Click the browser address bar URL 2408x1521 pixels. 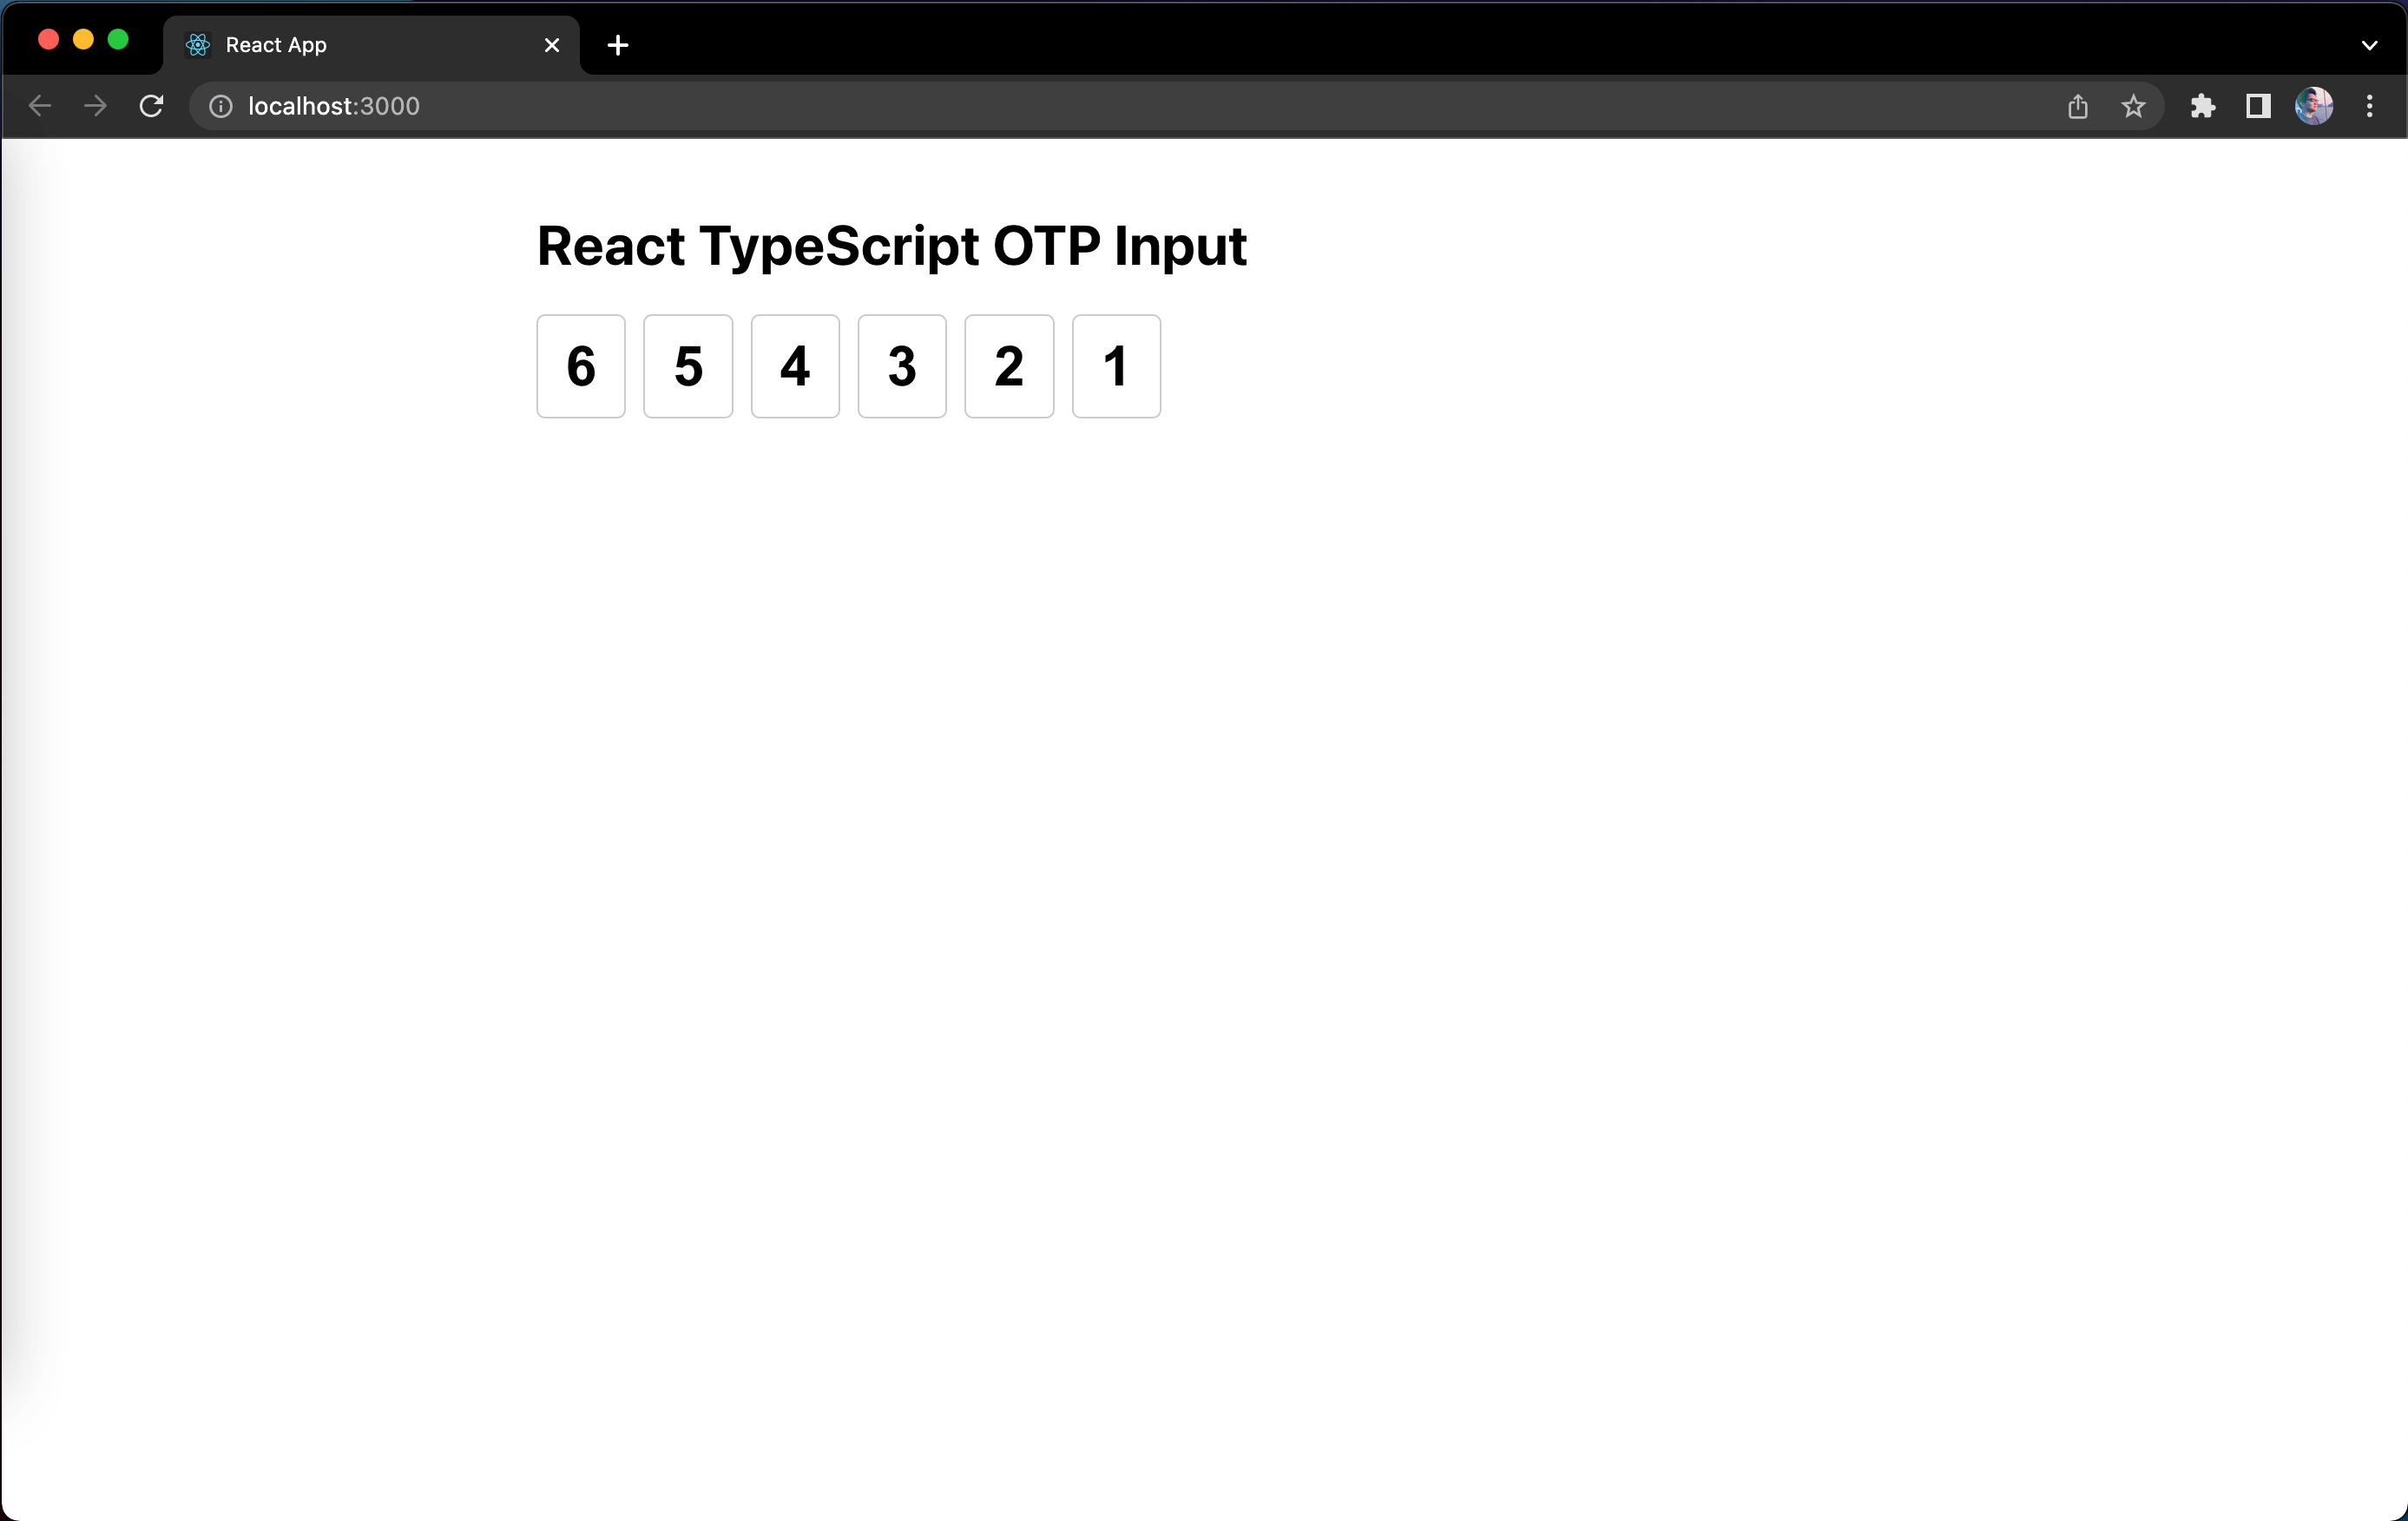click(332, 105)
